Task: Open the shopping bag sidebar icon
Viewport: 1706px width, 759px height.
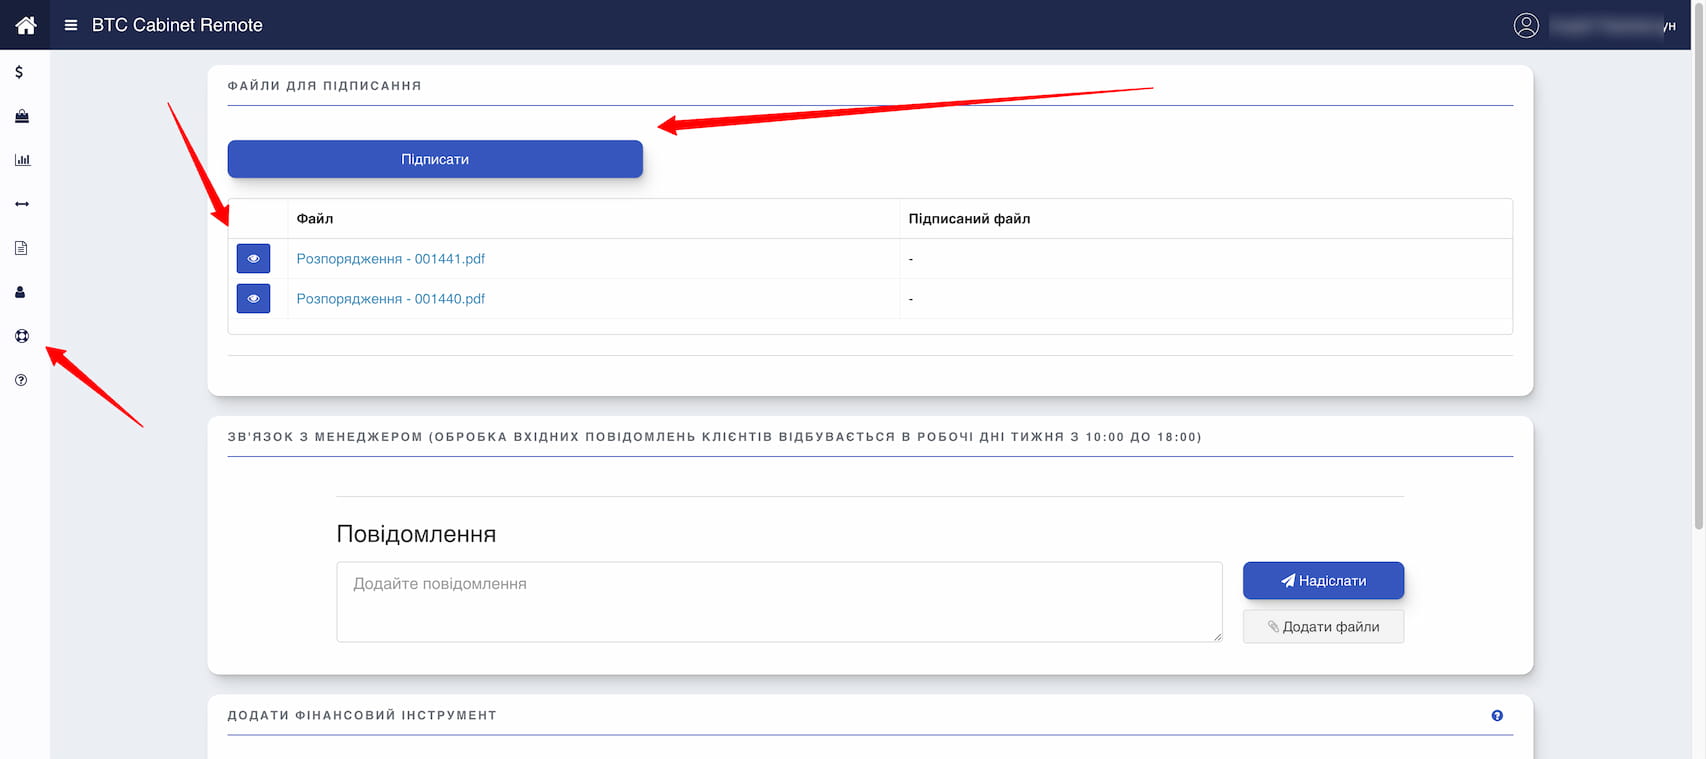Action: click(22, 116)
